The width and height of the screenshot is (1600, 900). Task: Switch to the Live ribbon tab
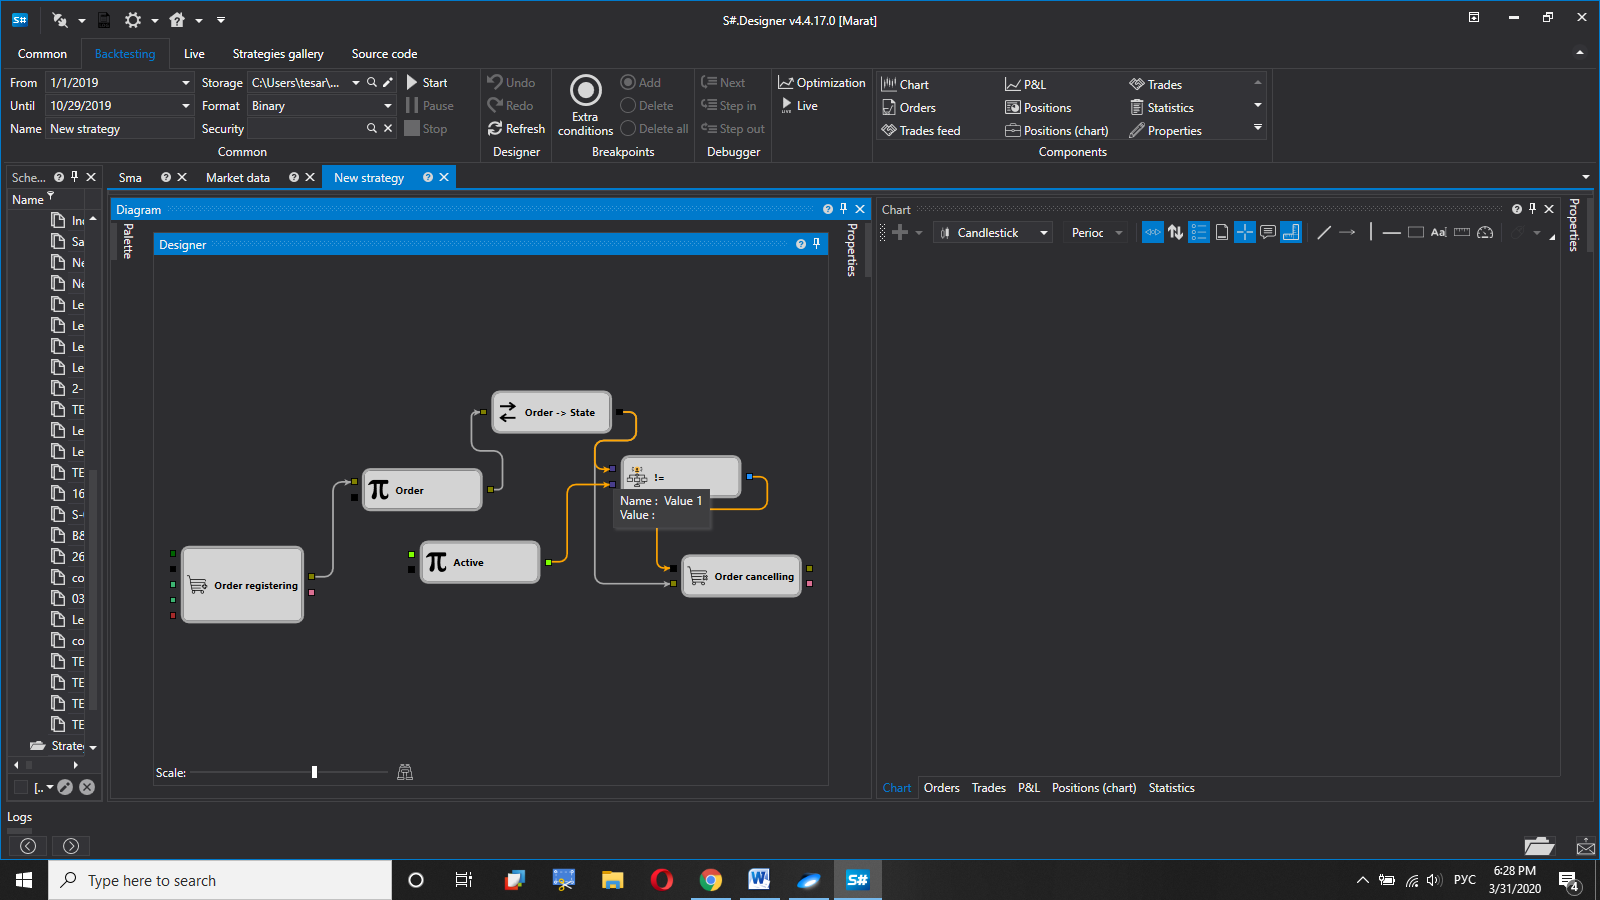pyautogui.click(x=194, y=54)
